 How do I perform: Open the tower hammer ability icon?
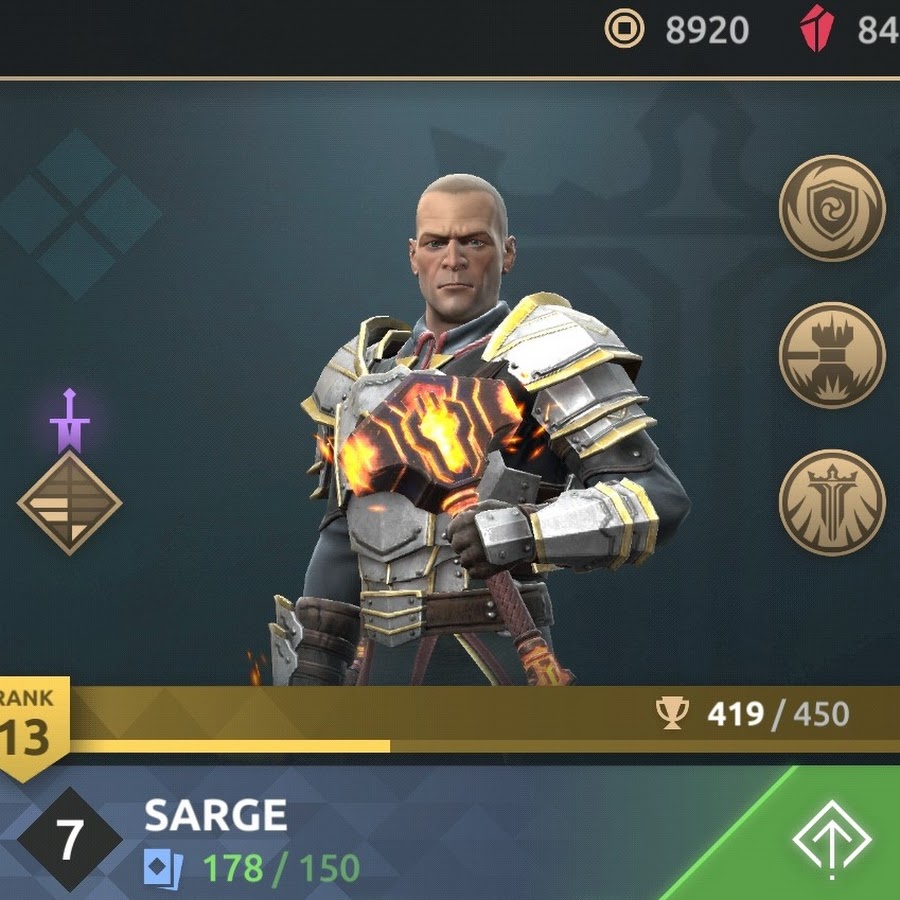832,355
